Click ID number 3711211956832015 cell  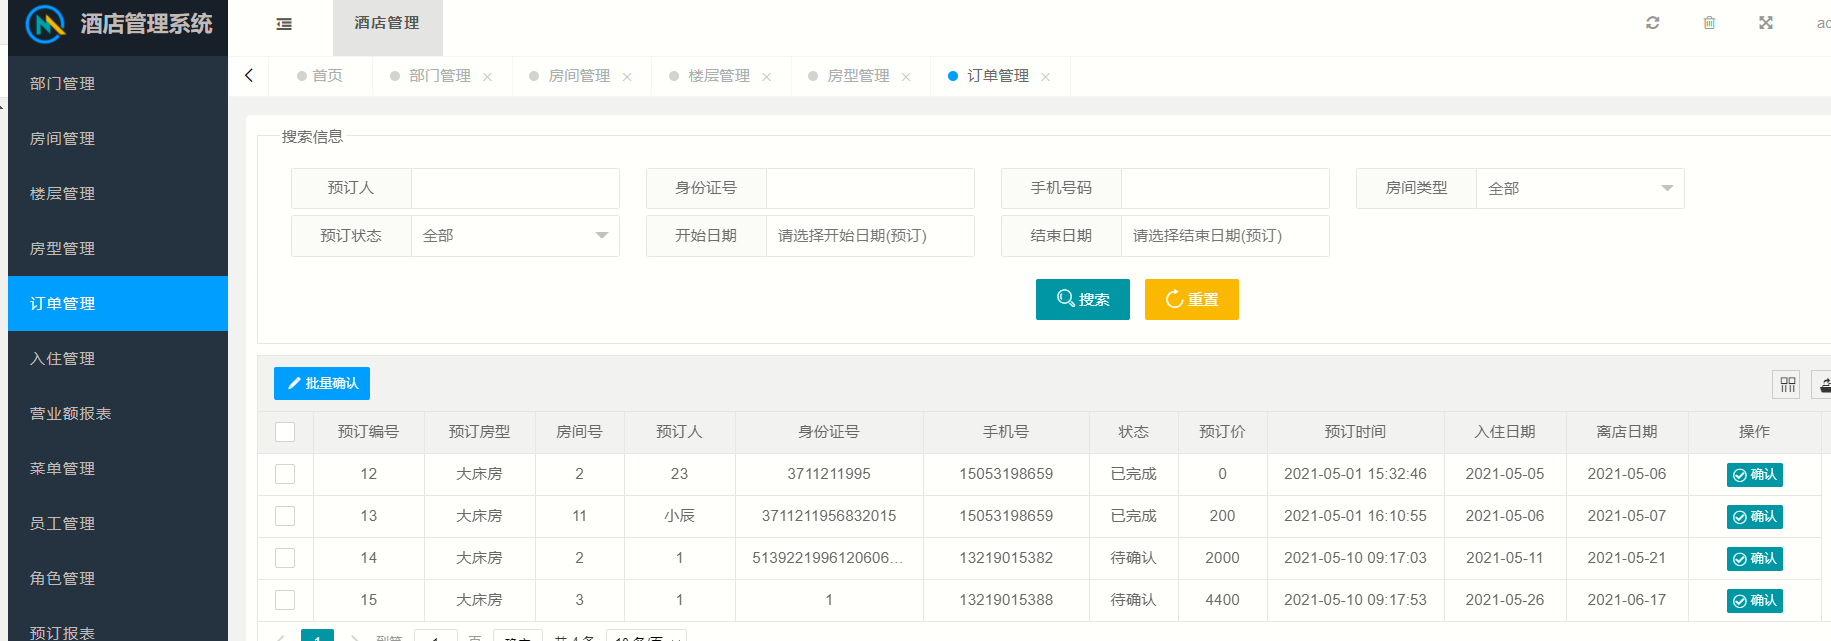click(x=829, y=516)
